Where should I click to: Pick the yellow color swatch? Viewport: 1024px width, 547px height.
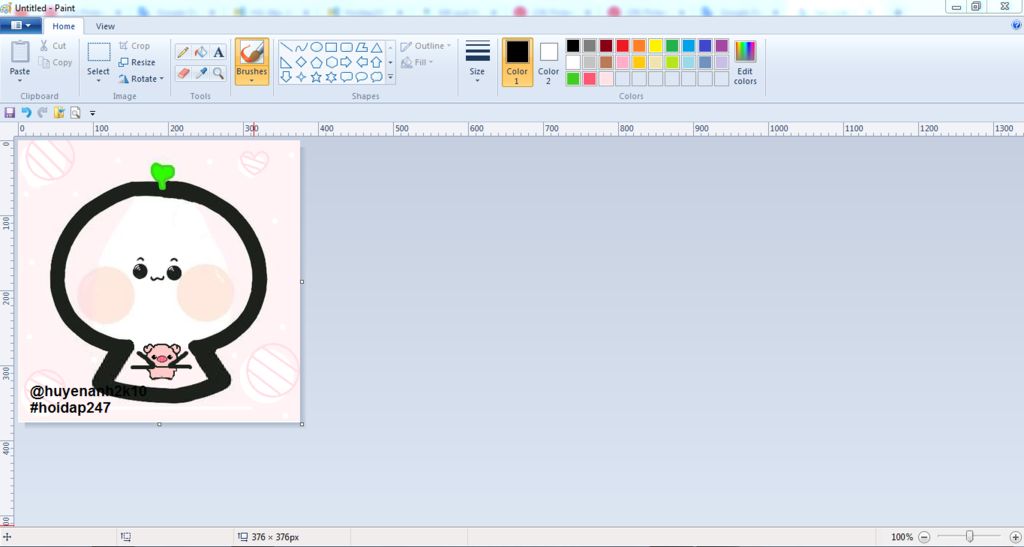coord(656,46)
